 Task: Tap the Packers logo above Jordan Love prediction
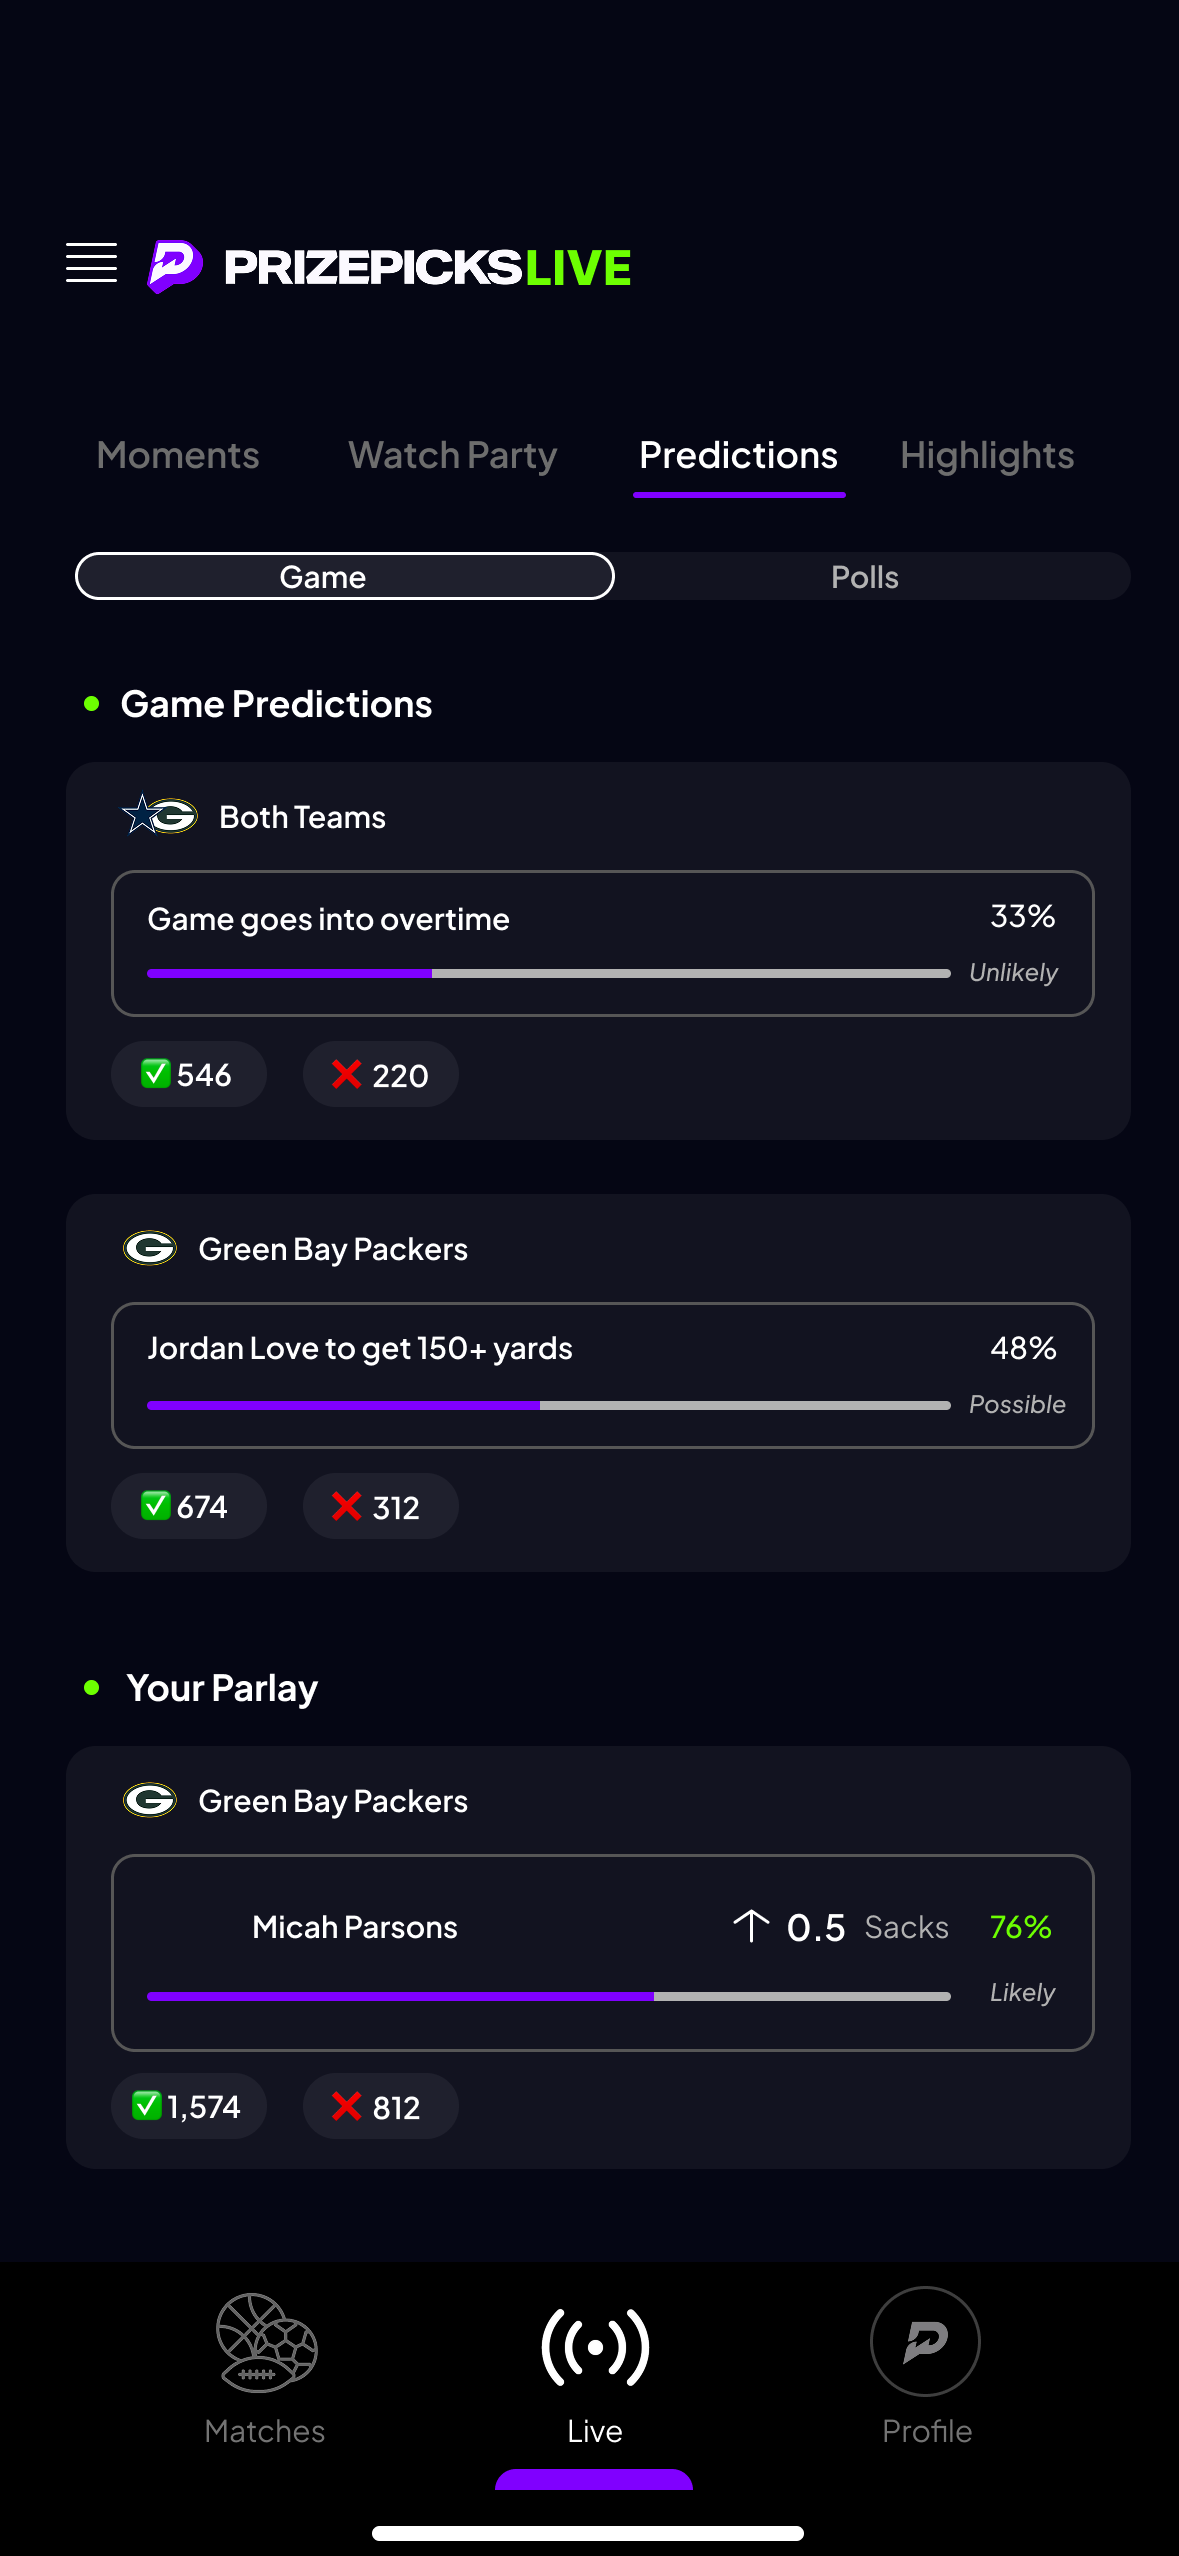click(x=150, y=1248)
